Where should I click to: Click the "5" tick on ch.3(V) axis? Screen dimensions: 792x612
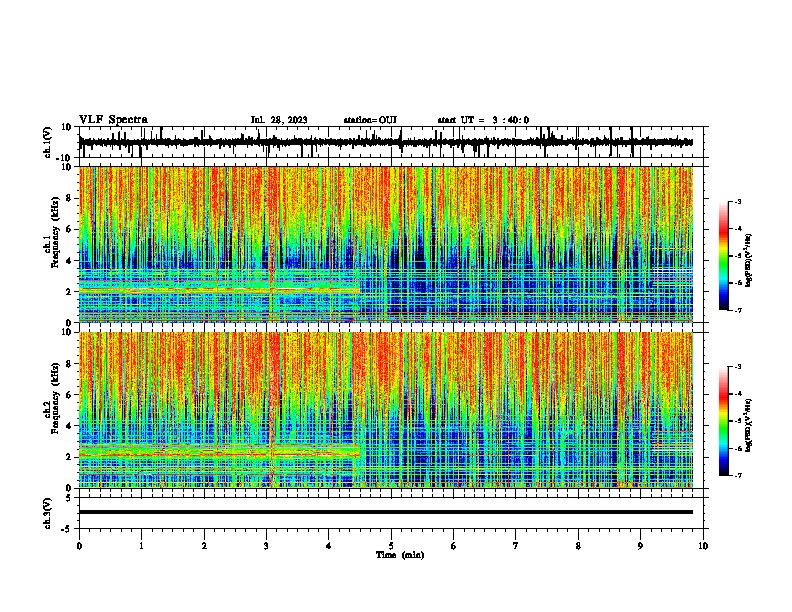69,498
